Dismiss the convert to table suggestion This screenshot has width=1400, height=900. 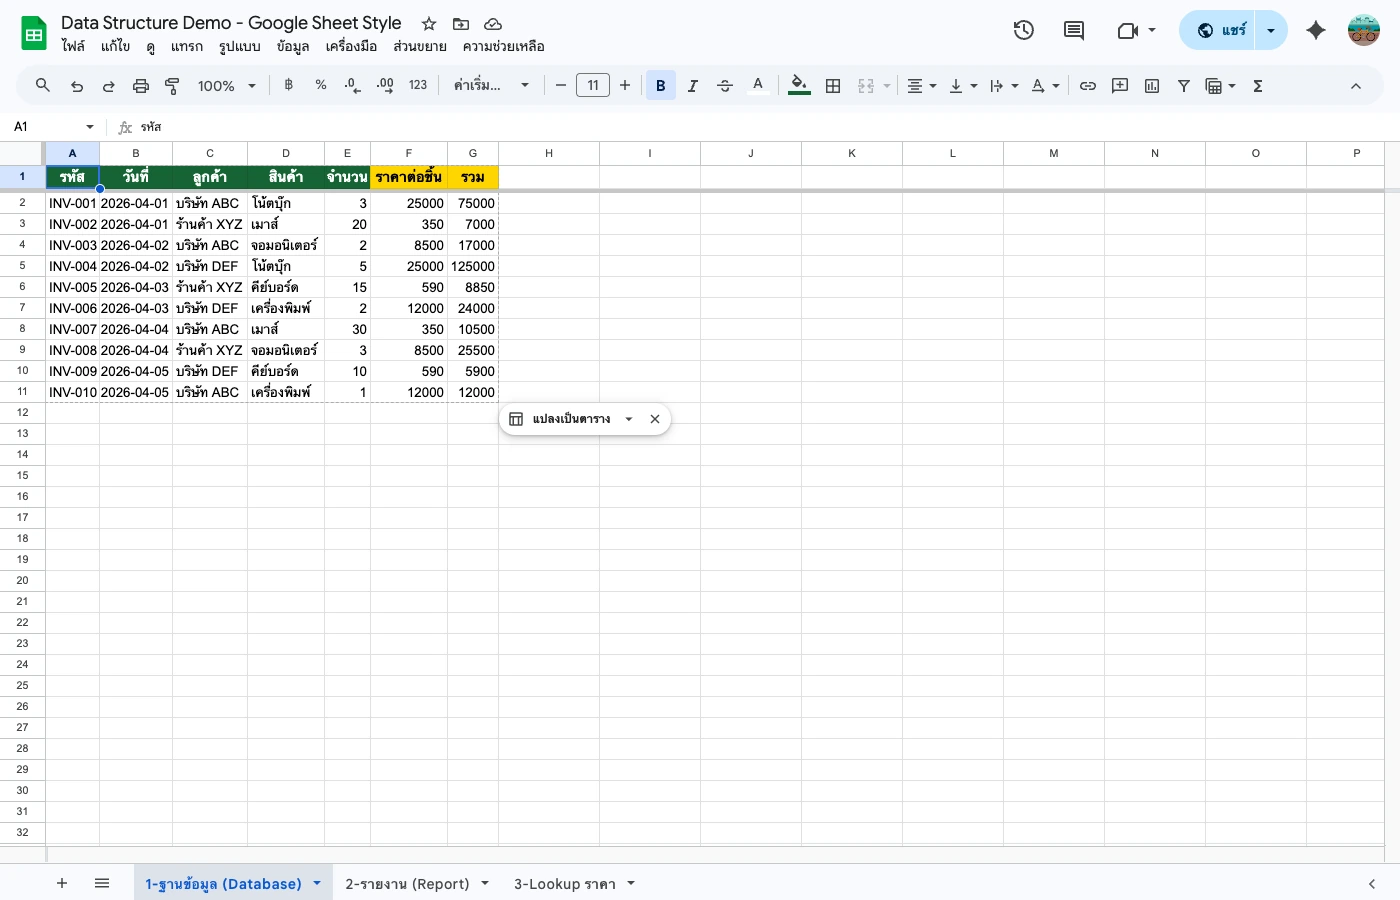(x=655, y=419)
